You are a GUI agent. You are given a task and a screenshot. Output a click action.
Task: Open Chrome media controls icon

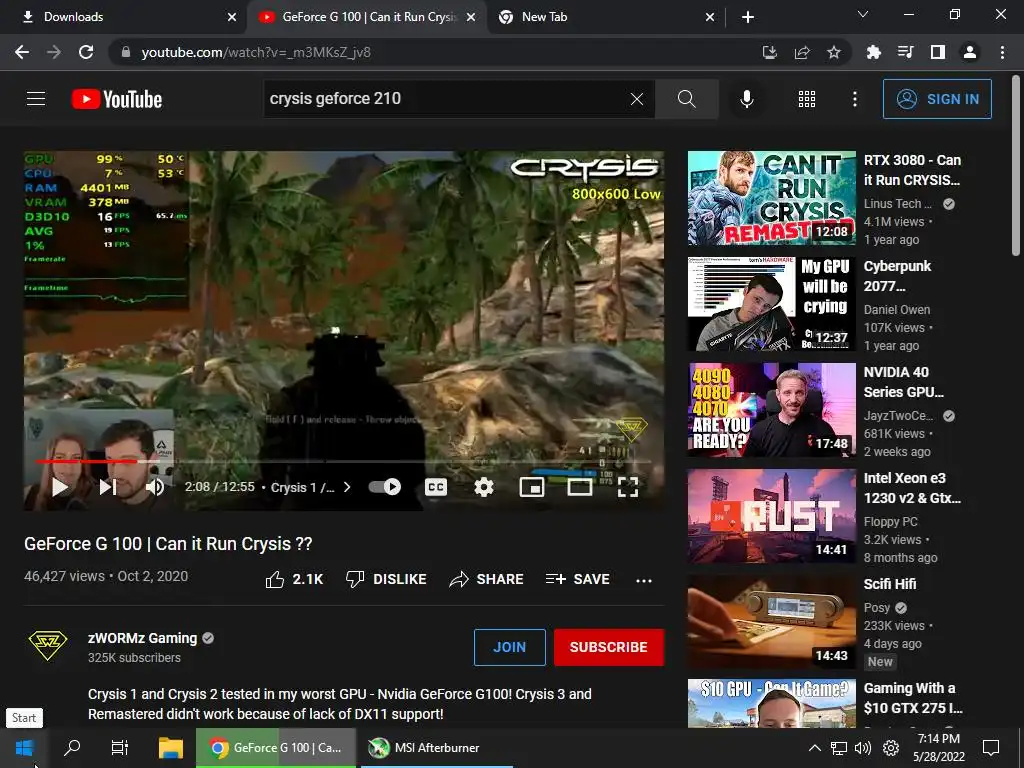[906, 52]
